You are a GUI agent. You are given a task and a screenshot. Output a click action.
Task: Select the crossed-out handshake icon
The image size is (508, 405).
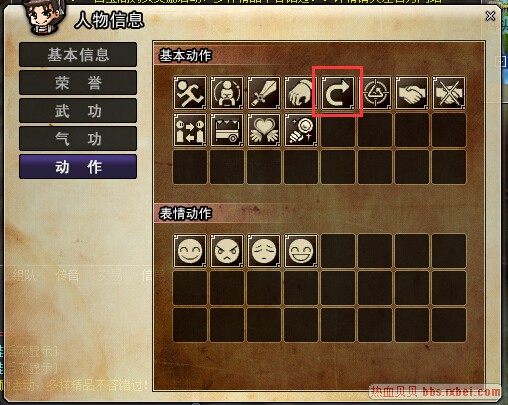(x=449, y=93)
